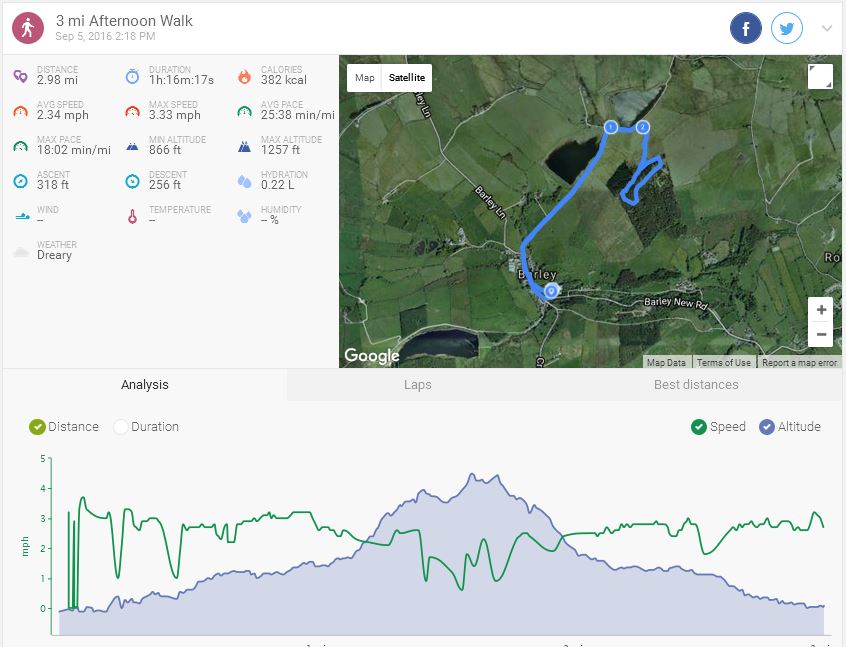Click the max altitude mountain icon
This screenshot has width=846, height=647.
244,146
